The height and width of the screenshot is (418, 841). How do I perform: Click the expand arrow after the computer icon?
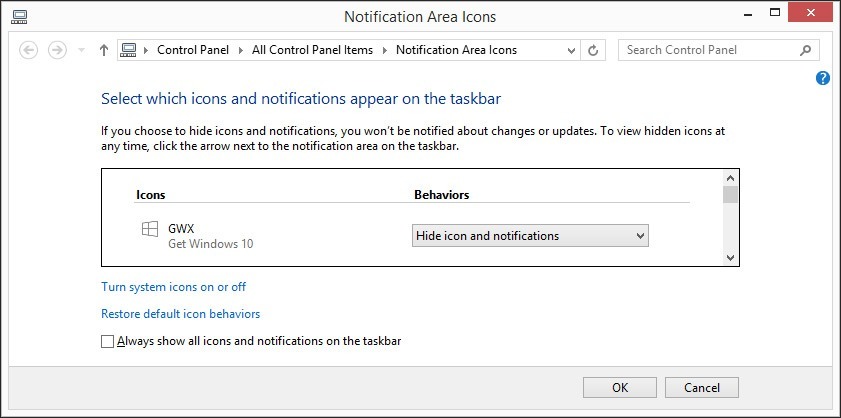pos(145,50)
